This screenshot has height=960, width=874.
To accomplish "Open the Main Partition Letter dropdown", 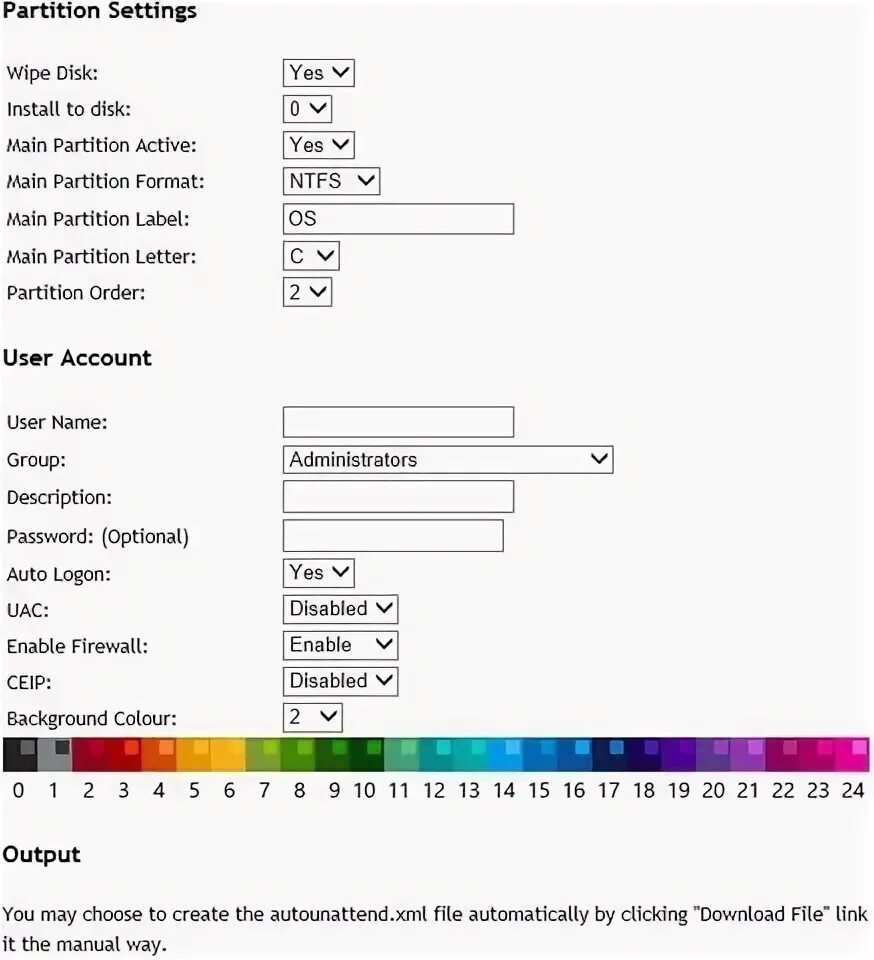I will [311, 256].
